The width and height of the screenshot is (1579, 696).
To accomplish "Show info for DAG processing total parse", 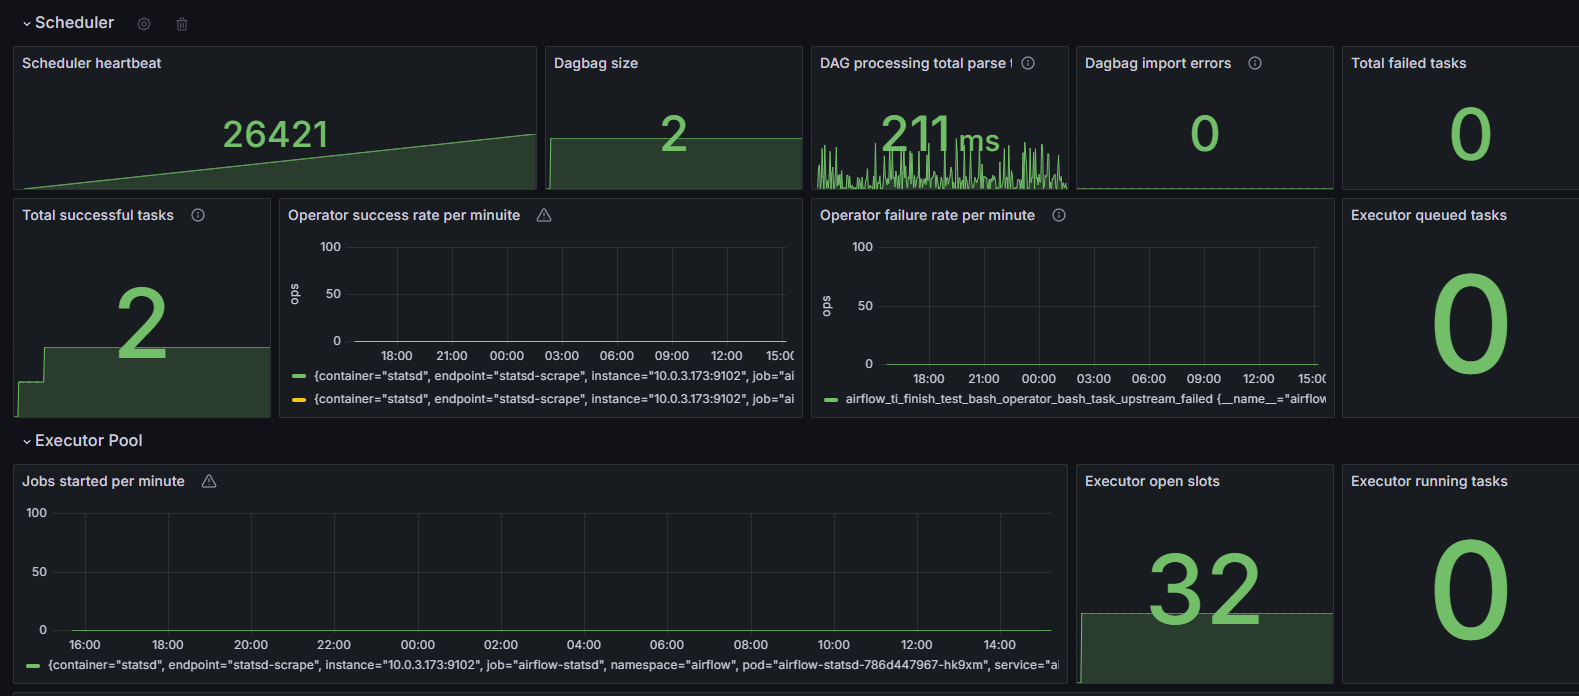I will coord(1028,63).
